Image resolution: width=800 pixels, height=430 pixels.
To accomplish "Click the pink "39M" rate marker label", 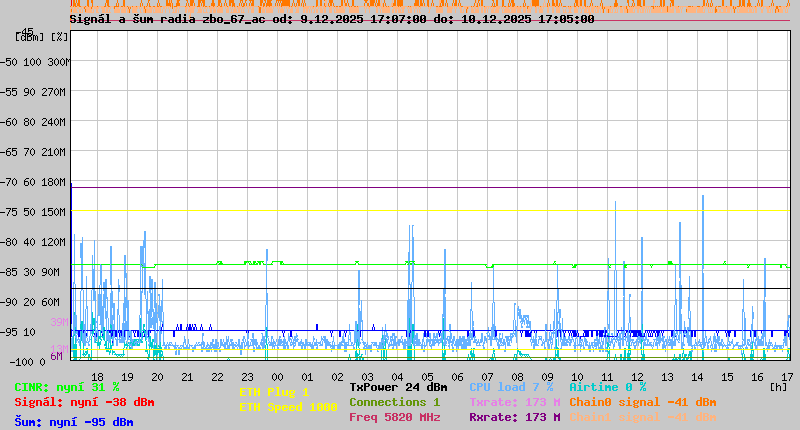I will coord(59,322).
